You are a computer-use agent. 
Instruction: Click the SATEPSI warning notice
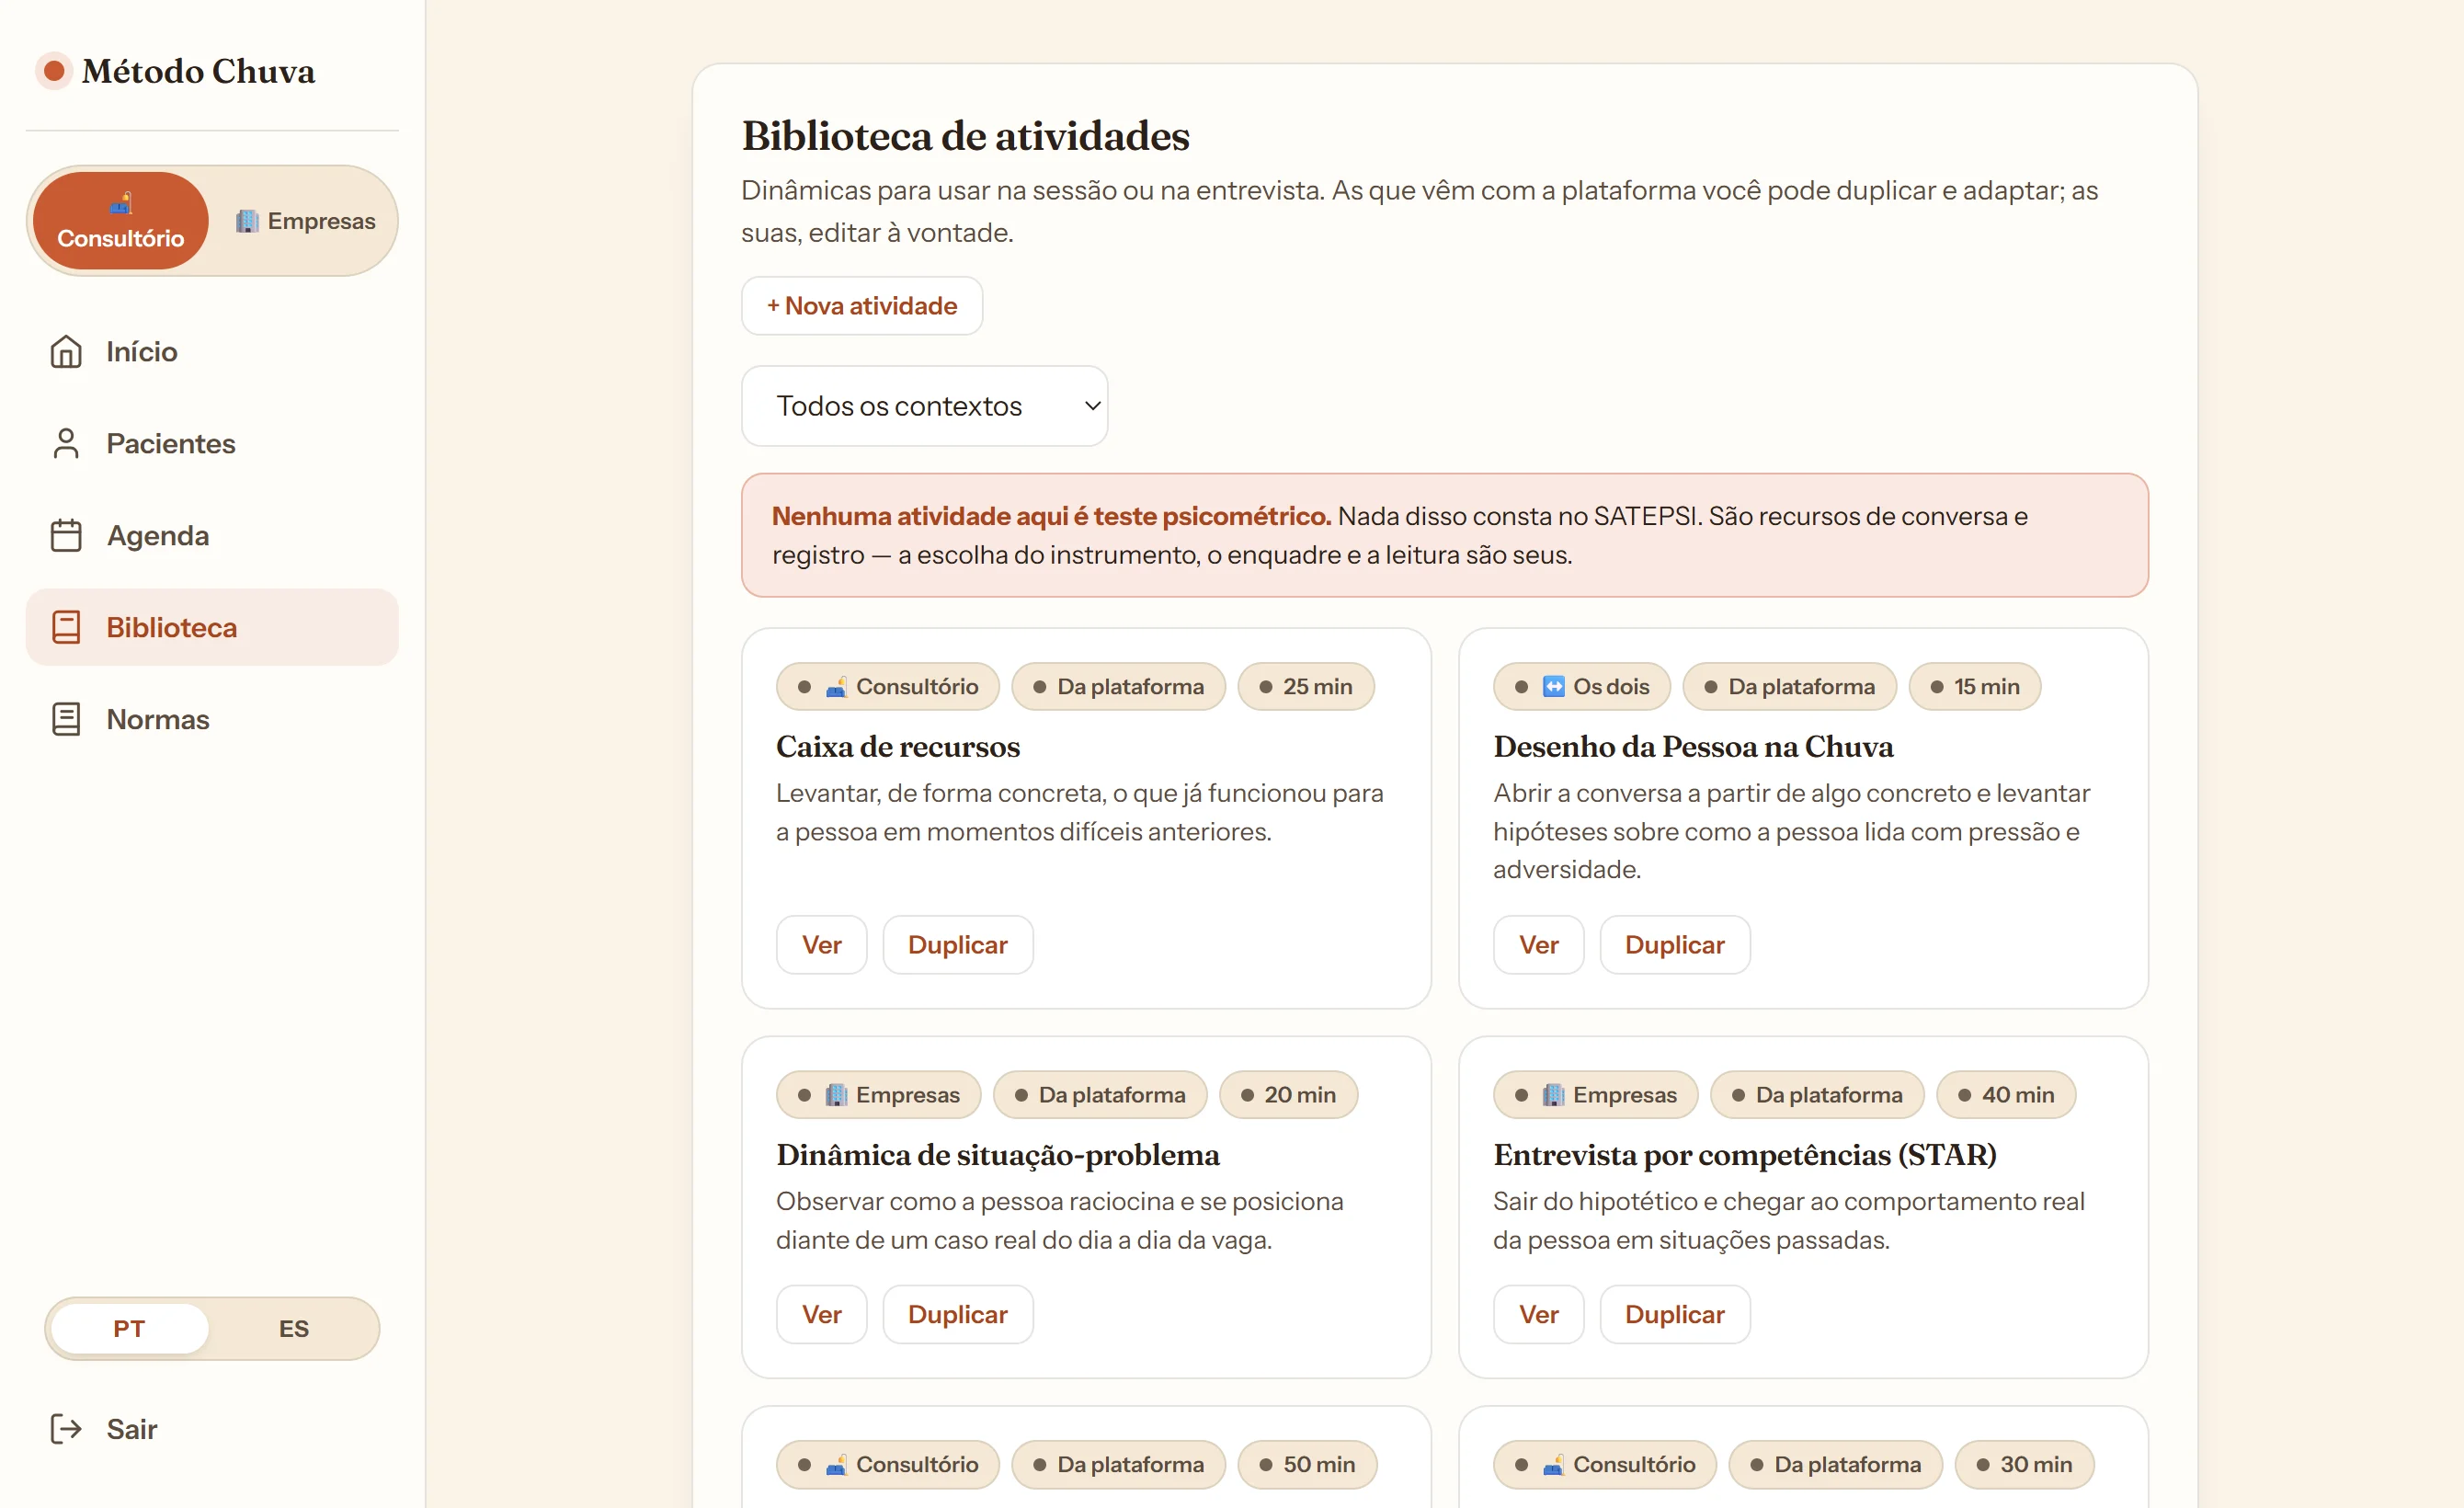(x=1445, y=536)
